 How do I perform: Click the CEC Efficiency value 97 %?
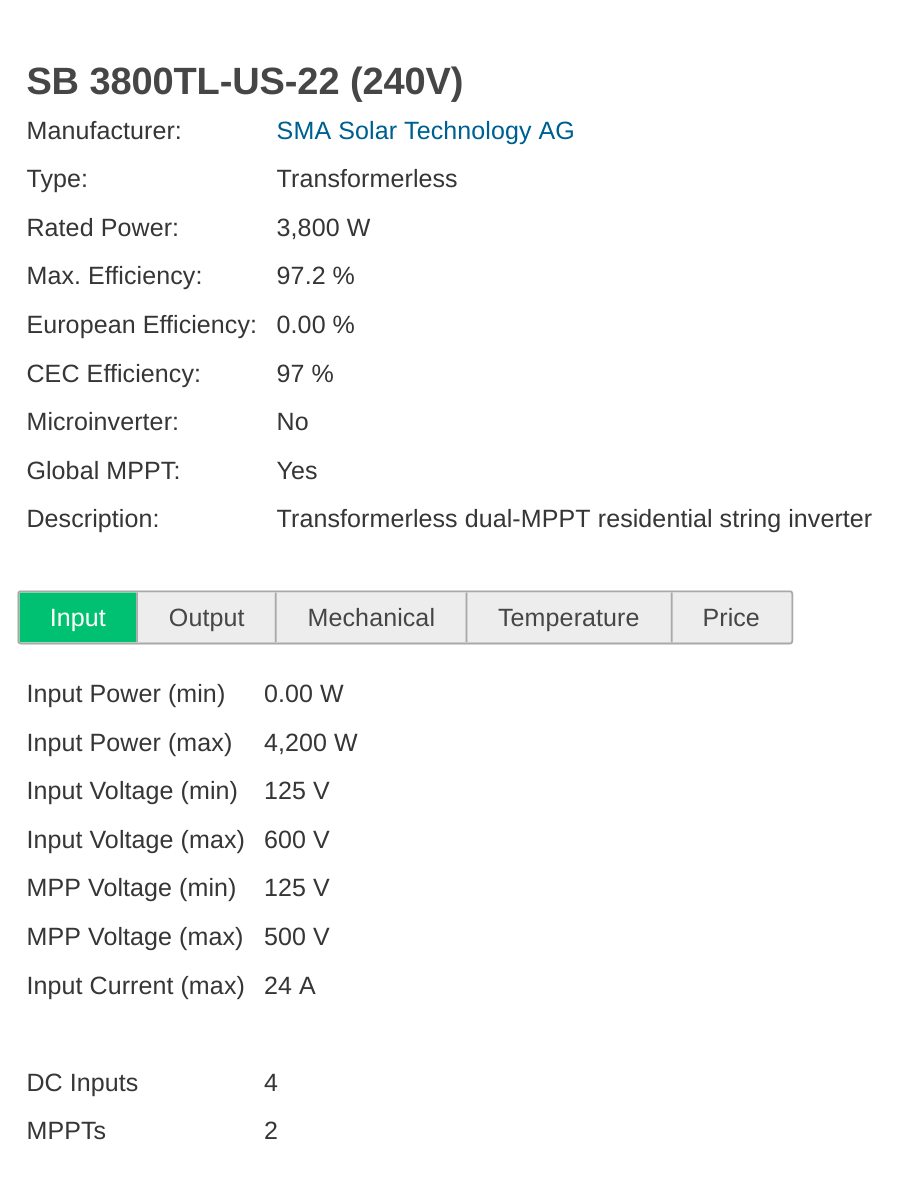[x=305, y=374]
